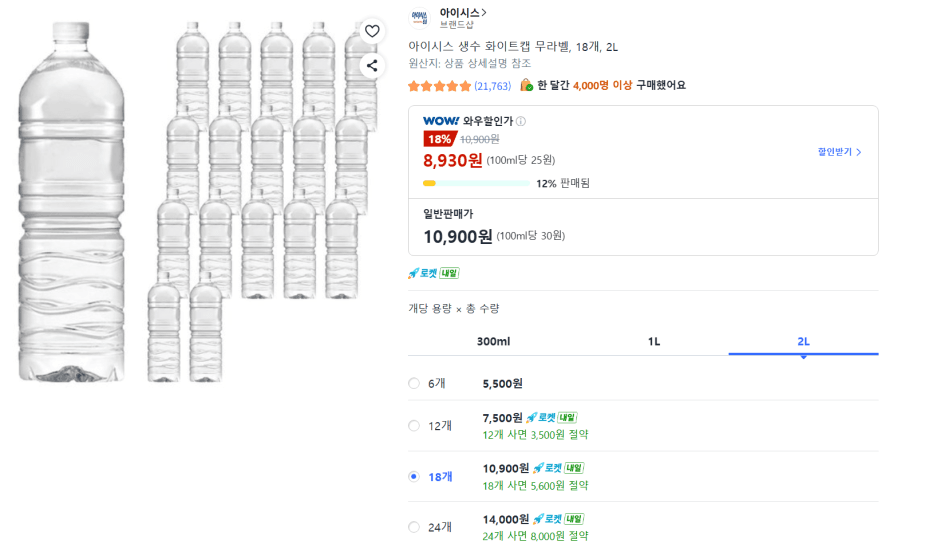This screenshot has width=929, height=551.
Task: Click the 아이시스 brand logo icon
Action: tap(420, 18)
